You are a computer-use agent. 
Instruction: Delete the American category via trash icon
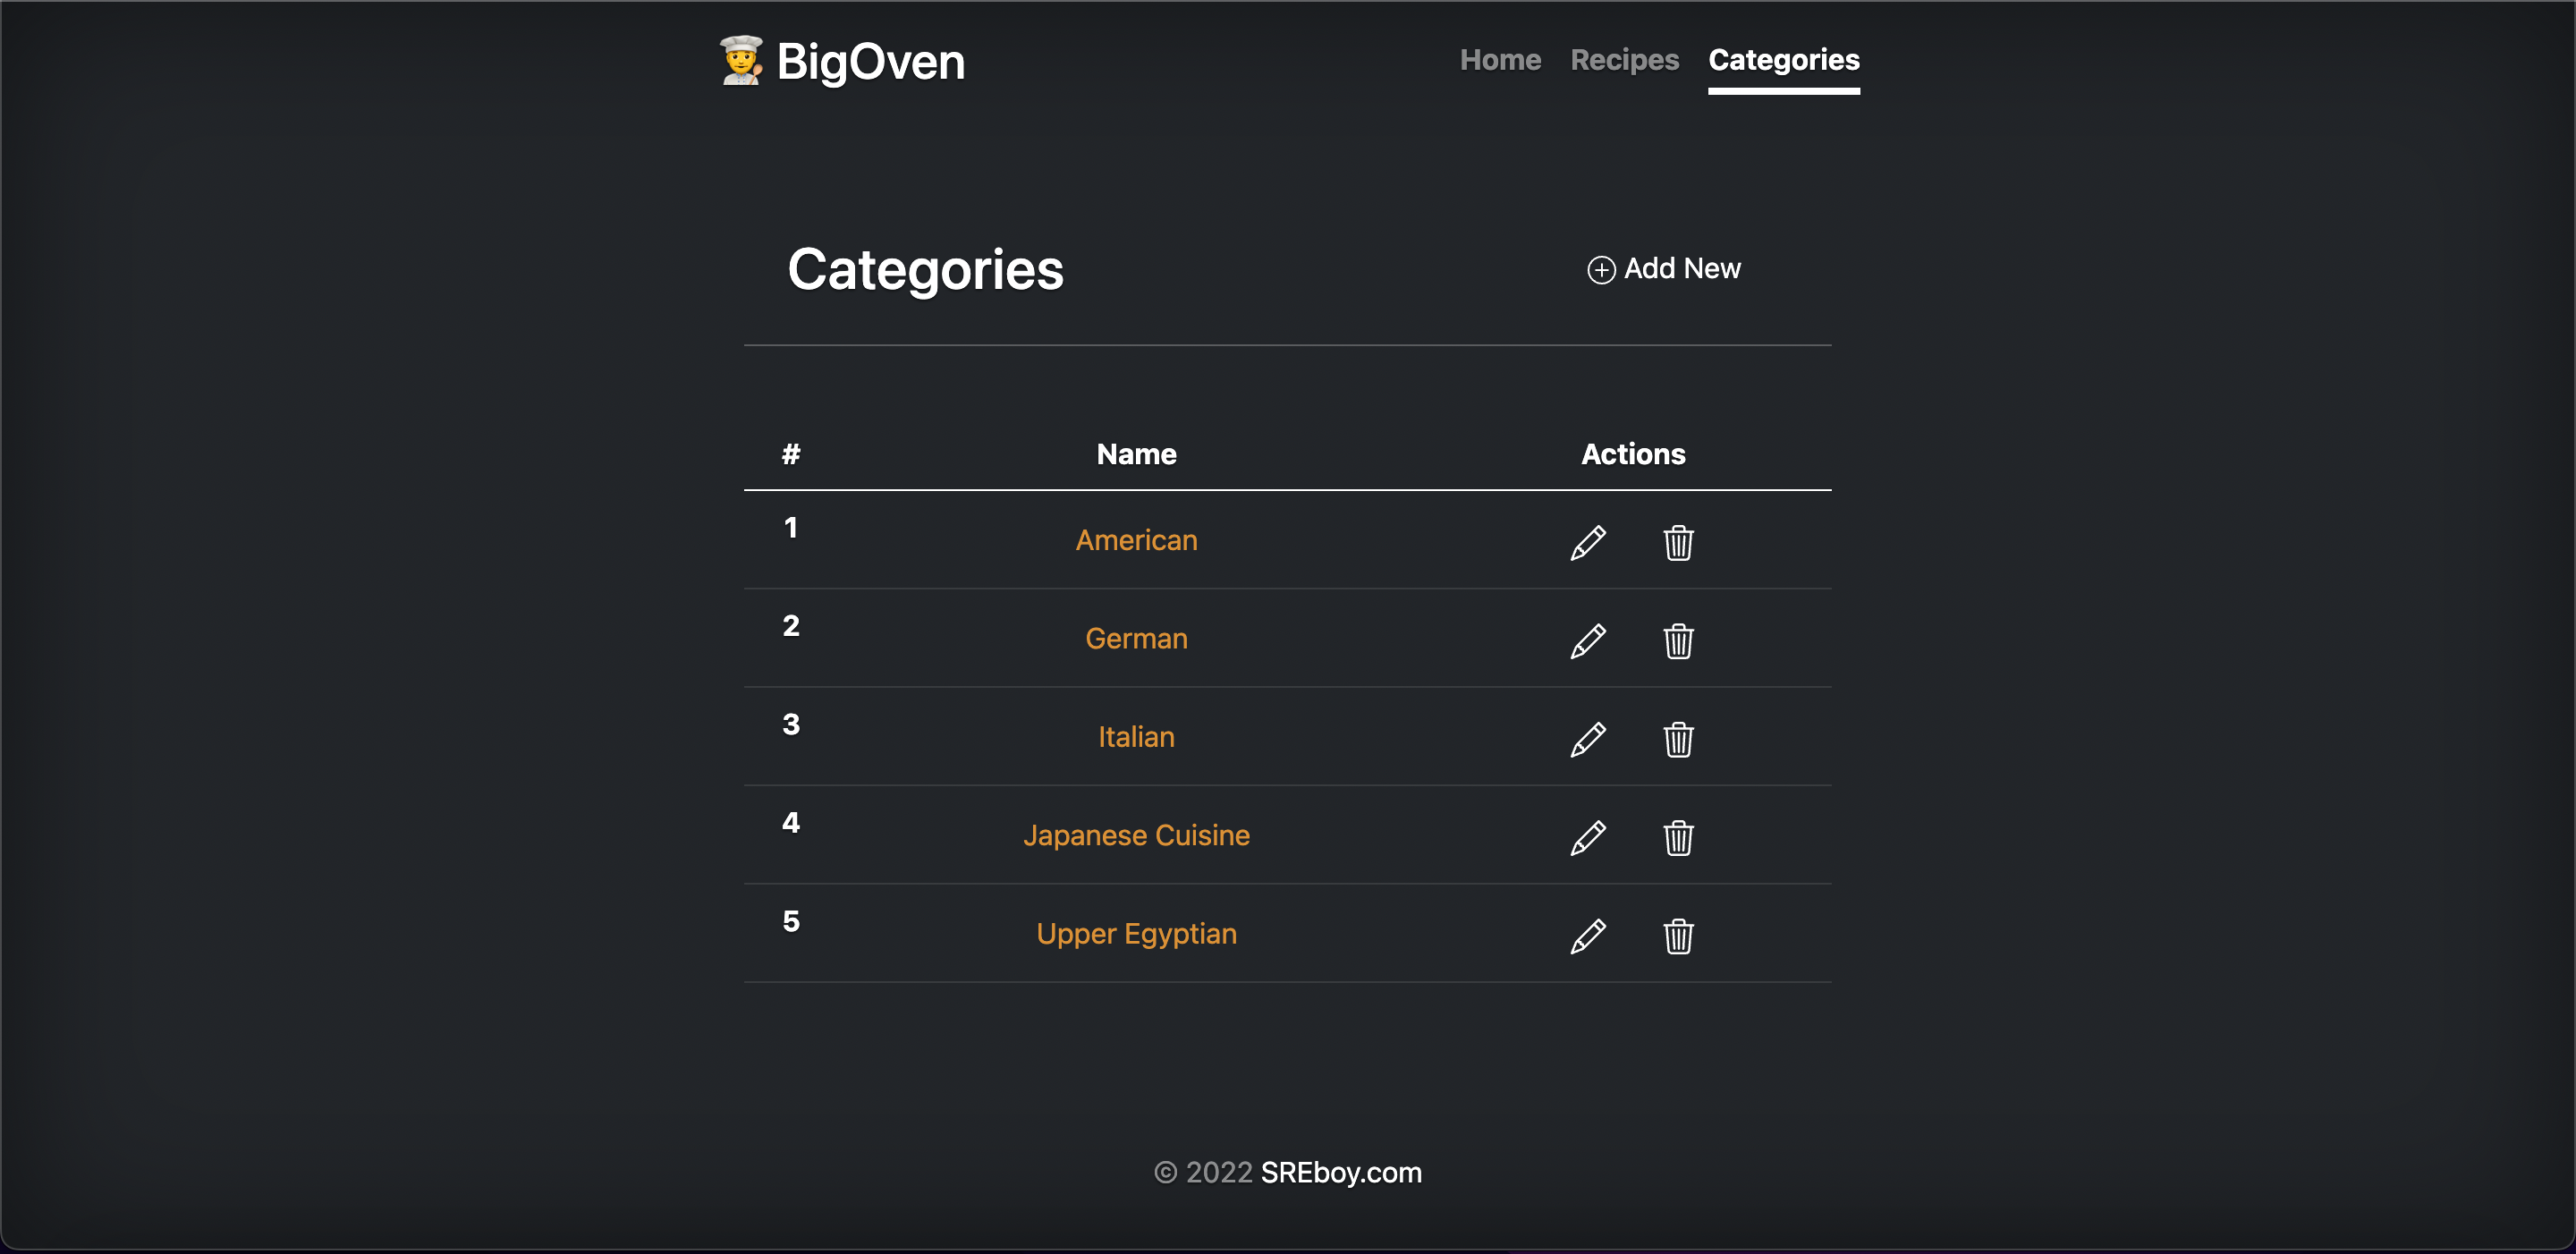click(x=1679, y=543)
